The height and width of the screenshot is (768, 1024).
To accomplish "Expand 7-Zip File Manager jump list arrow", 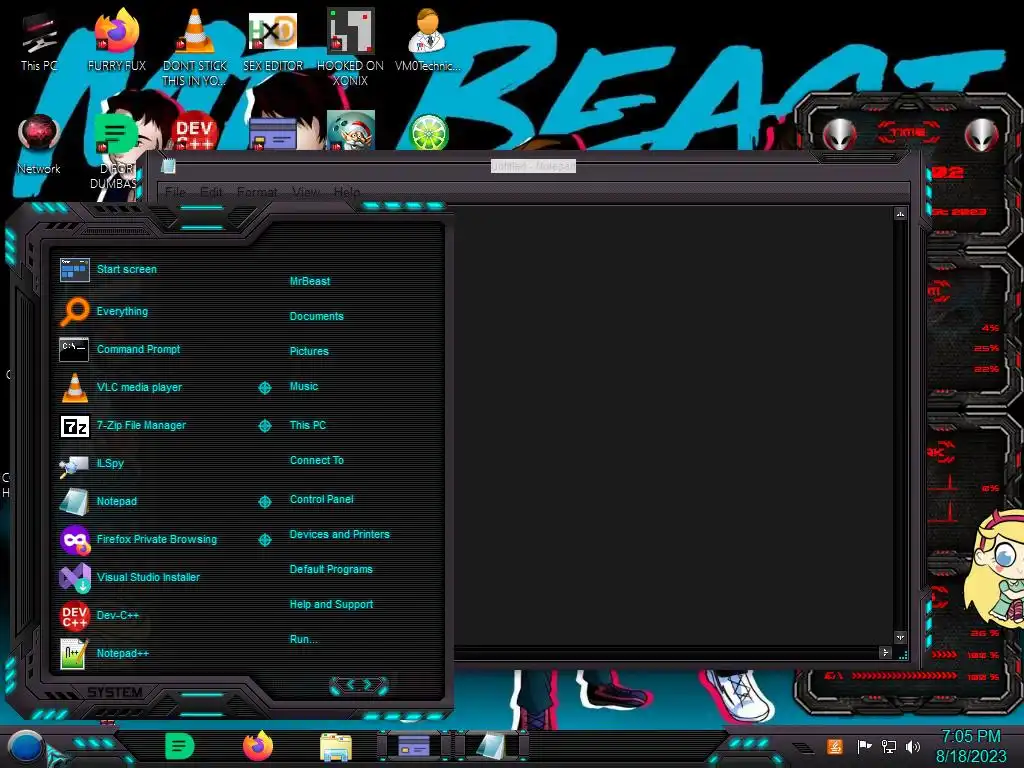I will 264,426.
